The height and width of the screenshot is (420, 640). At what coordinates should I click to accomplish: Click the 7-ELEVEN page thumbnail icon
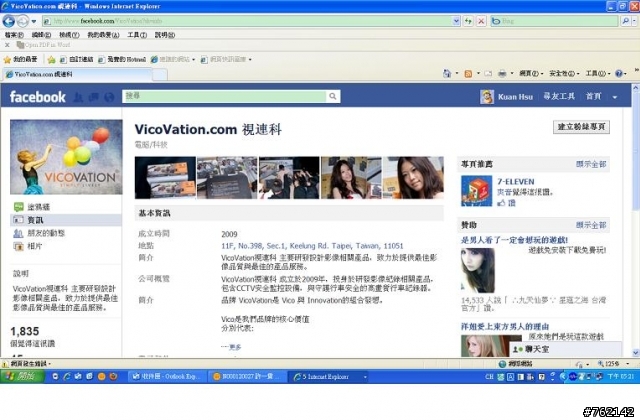click(476, 191)
